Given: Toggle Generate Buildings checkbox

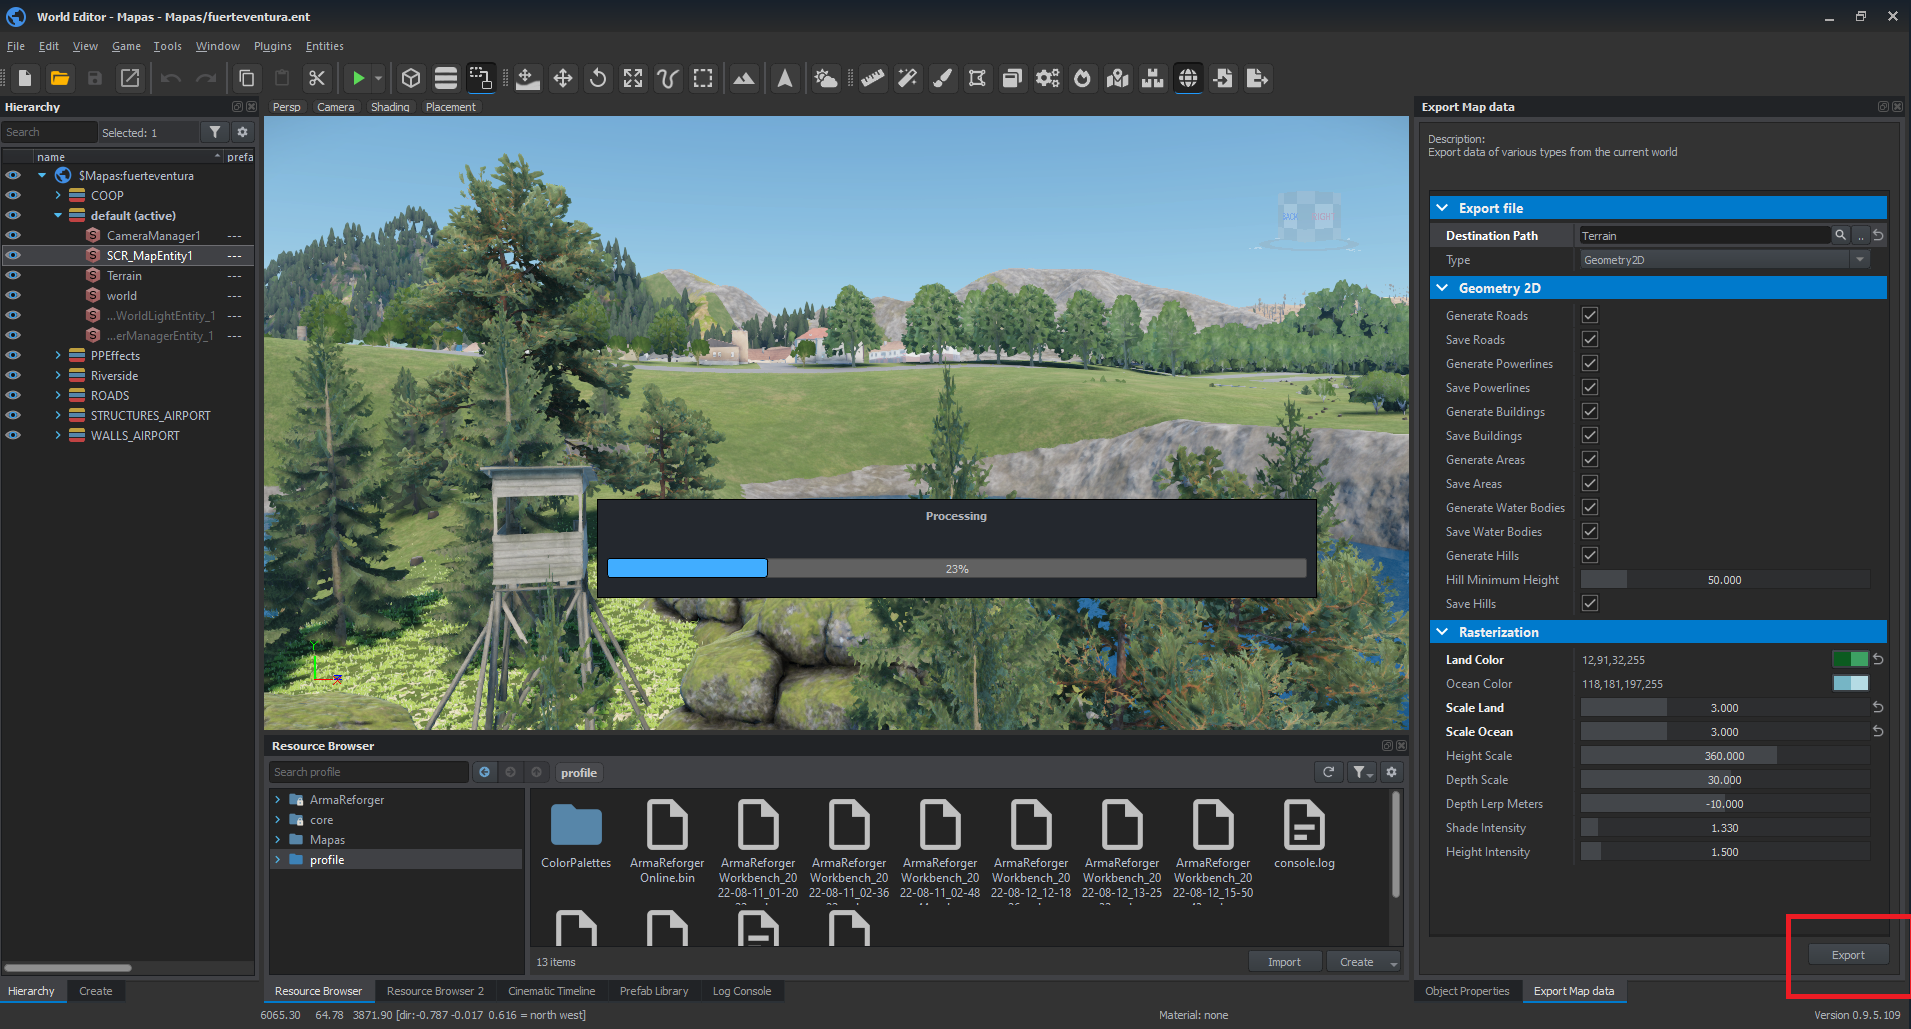Looking at the screenshot, I should pos(1590,411).
